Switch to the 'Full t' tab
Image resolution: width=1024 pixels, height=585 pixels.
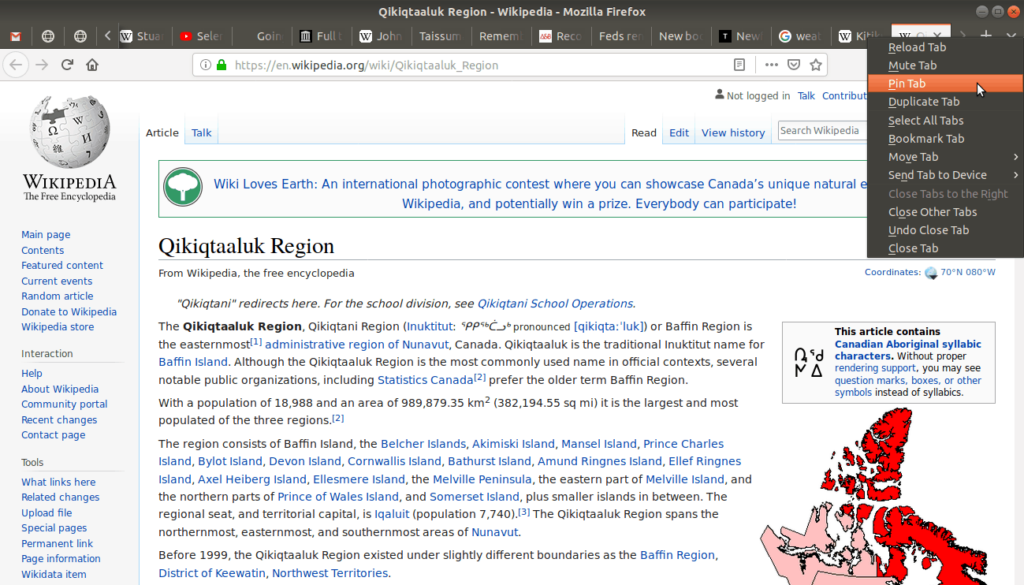click(322, 37)
